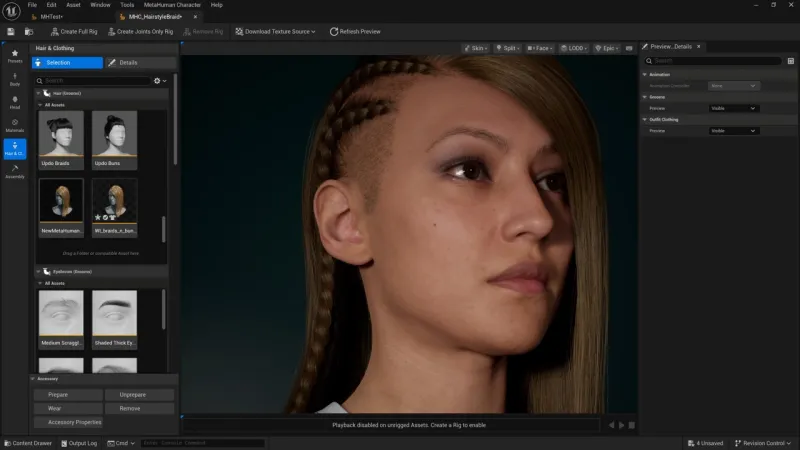The width and height of the screenshot is (800, 450).
Task: Open the Skin viewport dropdown
Action: (476, 48)
